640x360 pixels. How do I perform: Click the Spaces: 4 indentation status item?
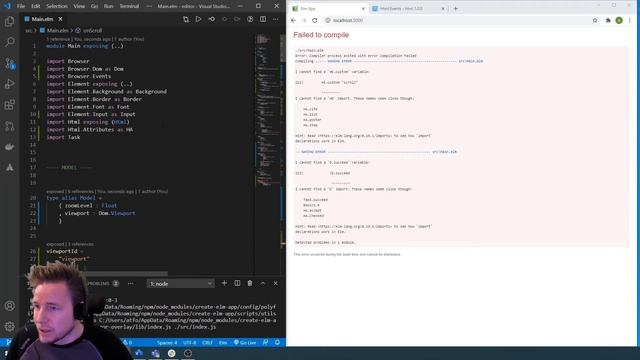click(x=167, y=343)
